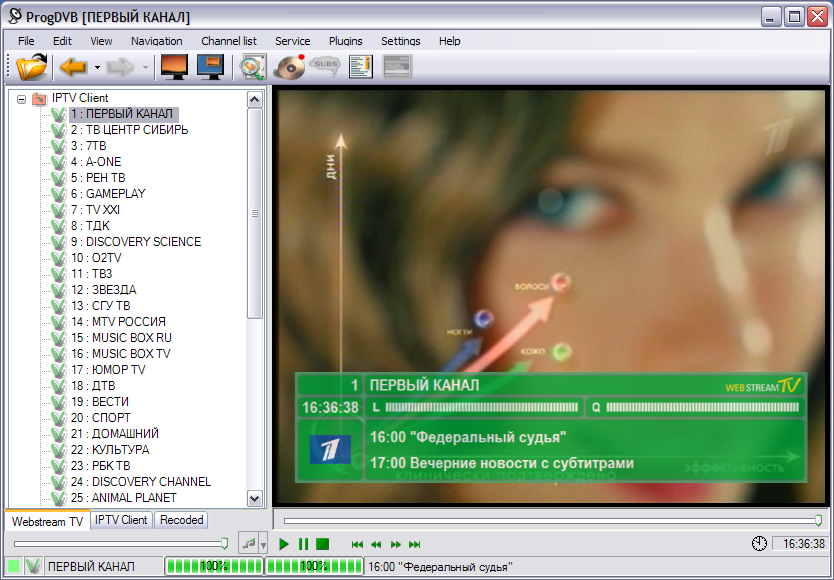
Task: Select channel 24 : DISCOVERY CHANNEL
Action: pyautogui.click(x=140, y=482)
